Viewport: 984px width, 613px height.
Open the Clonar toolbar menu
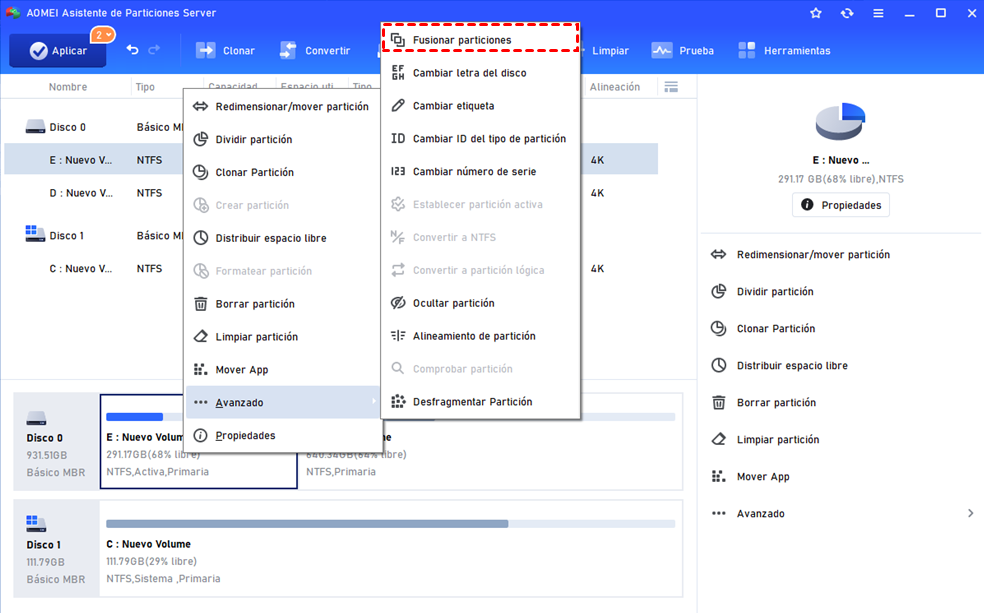click(225, 51)
